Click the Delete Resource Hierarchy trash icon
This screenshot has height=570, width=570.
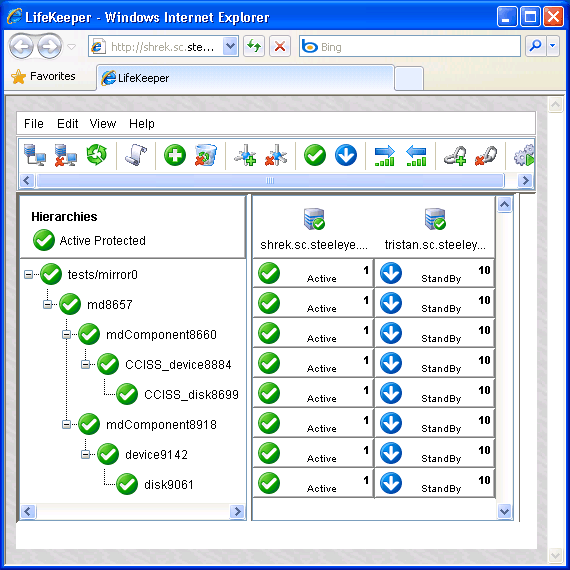[206, 155]
